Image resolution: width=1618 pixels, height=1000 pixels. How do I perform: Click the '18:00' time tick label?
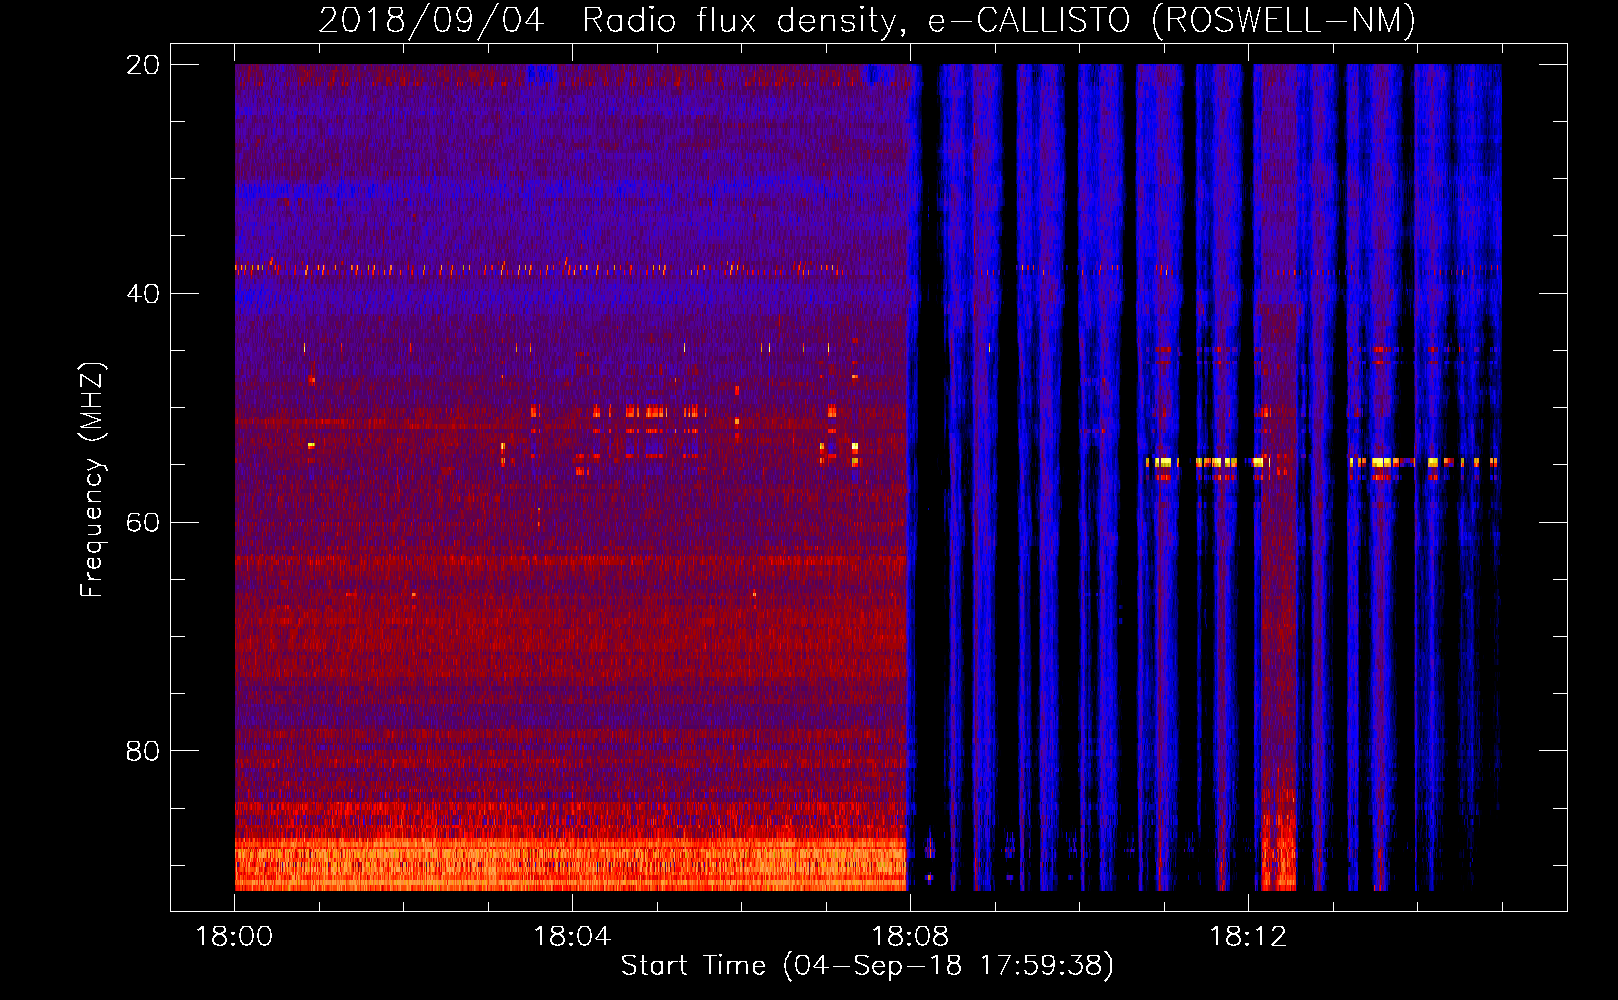coord(235,937)
